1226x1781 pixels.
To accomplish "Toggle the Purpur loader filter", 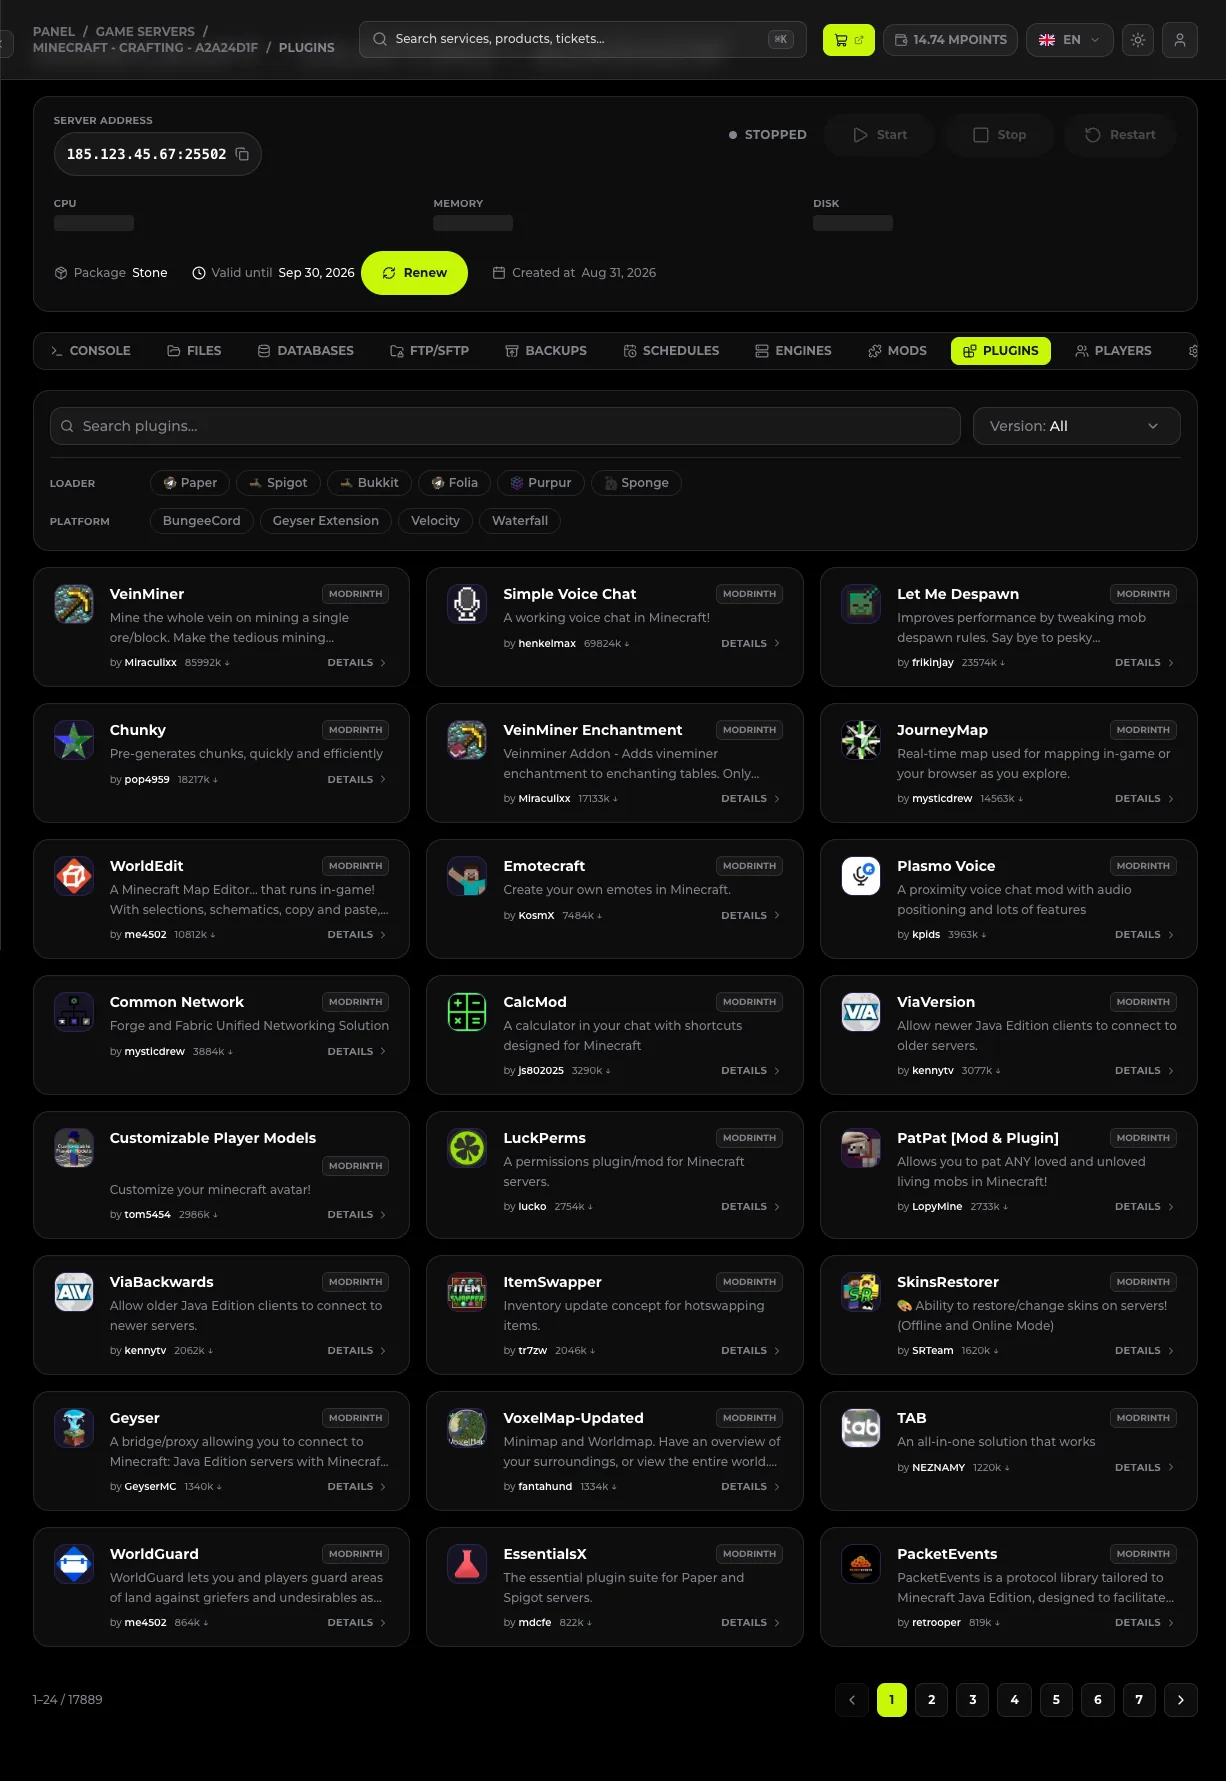I will (x=541, y=483).
